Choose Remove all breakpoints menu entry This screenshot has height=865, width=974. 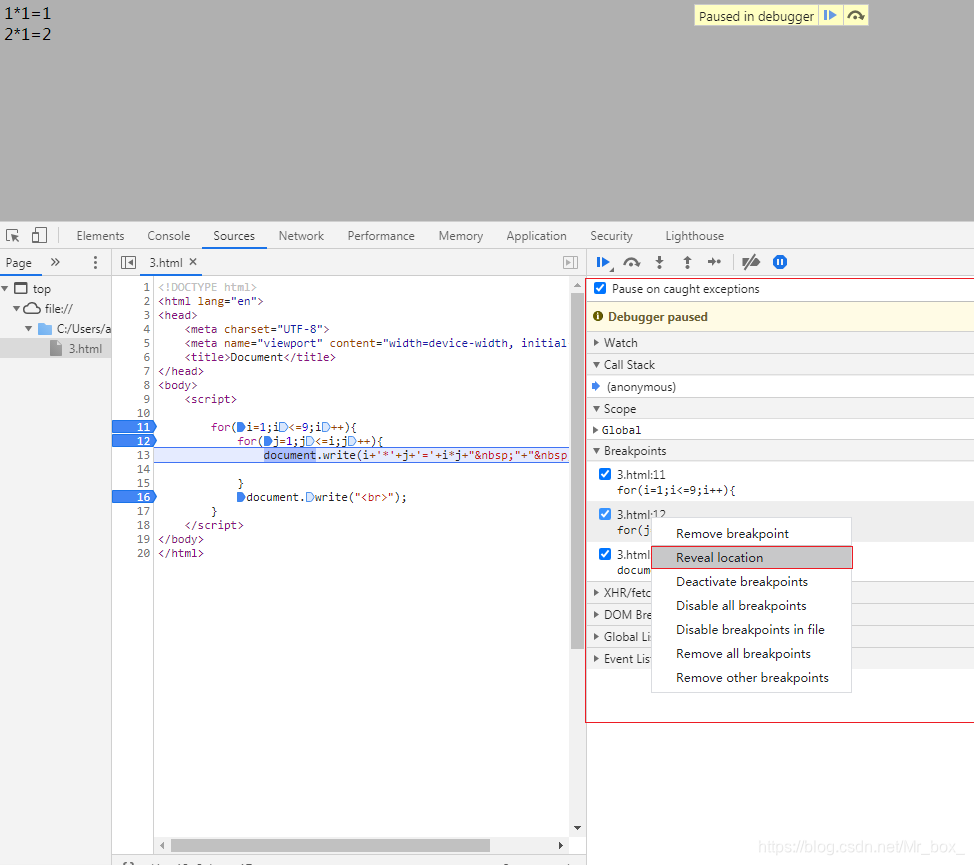point(751,654)
